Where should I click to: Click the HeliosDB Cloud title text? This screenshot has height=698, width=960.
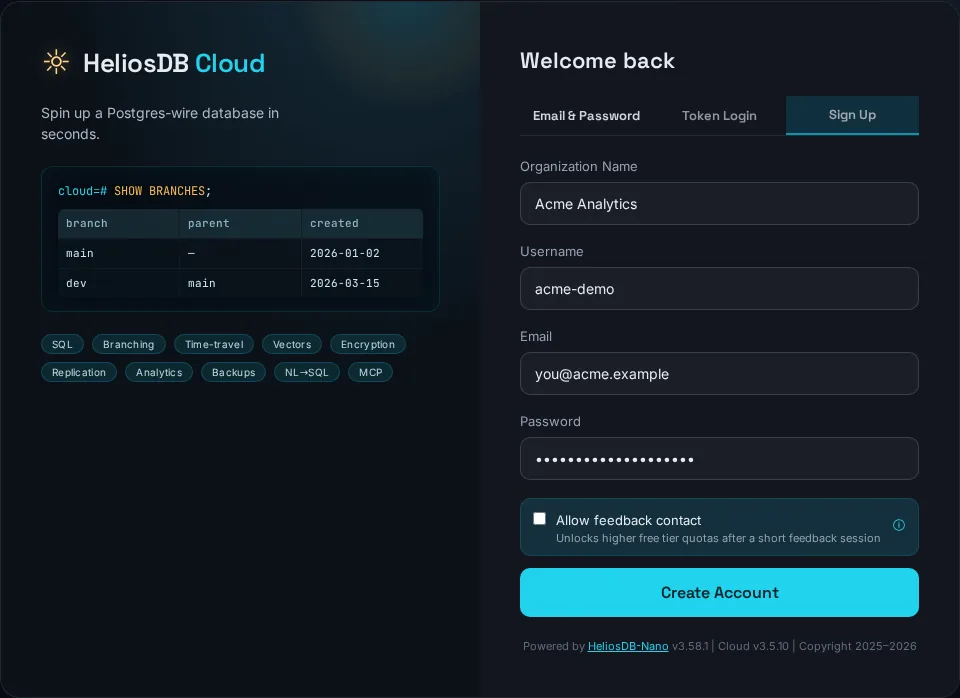[x=174, y=63]
